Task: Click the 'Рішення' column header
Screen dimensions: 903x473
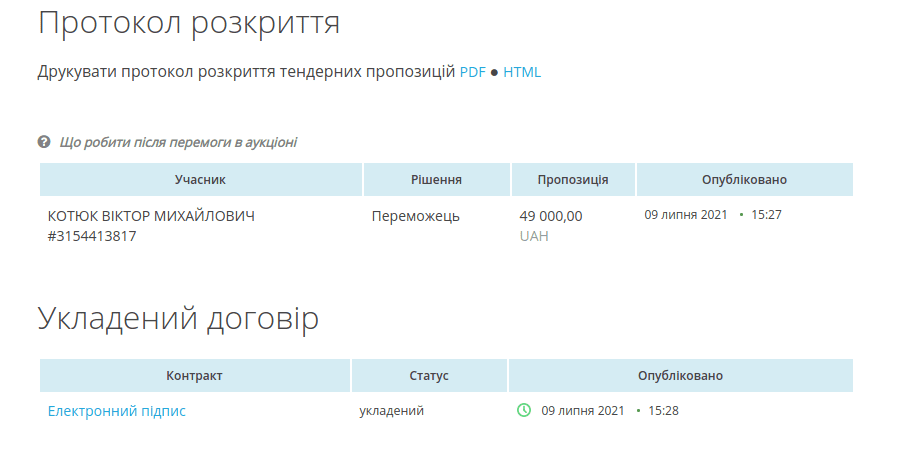Action: pyautogui.click(x=436, y=180)
